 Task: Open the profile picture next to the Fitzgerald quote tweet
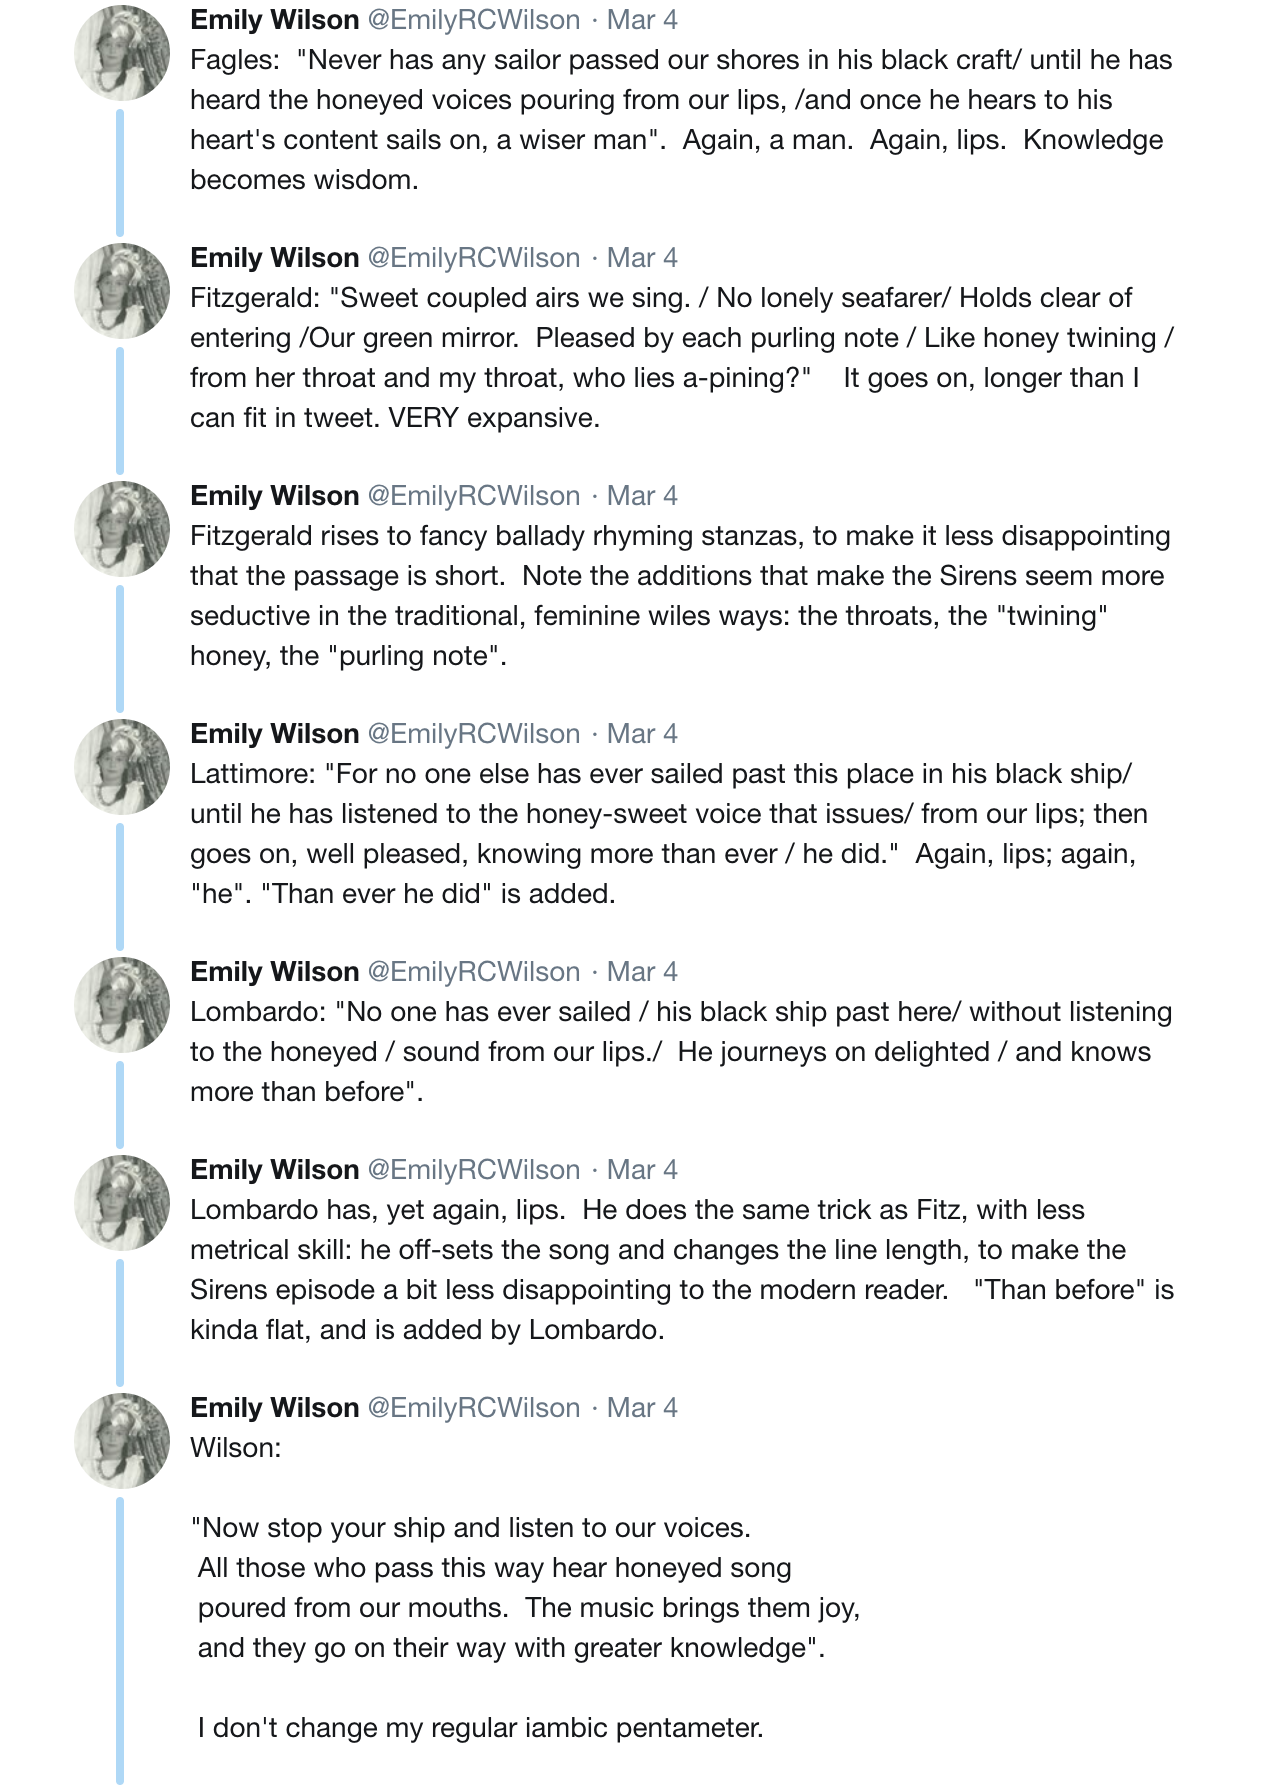122,291
